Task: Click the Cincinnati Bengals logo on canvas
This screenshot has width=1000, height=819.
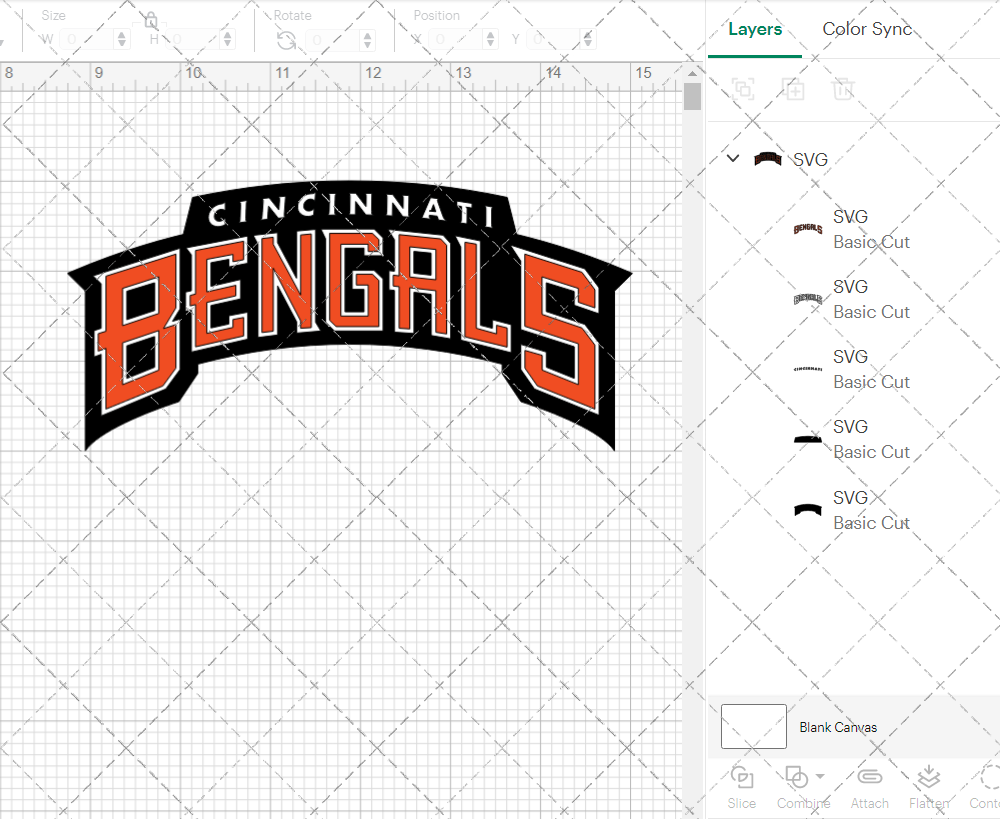Action: 349,315
